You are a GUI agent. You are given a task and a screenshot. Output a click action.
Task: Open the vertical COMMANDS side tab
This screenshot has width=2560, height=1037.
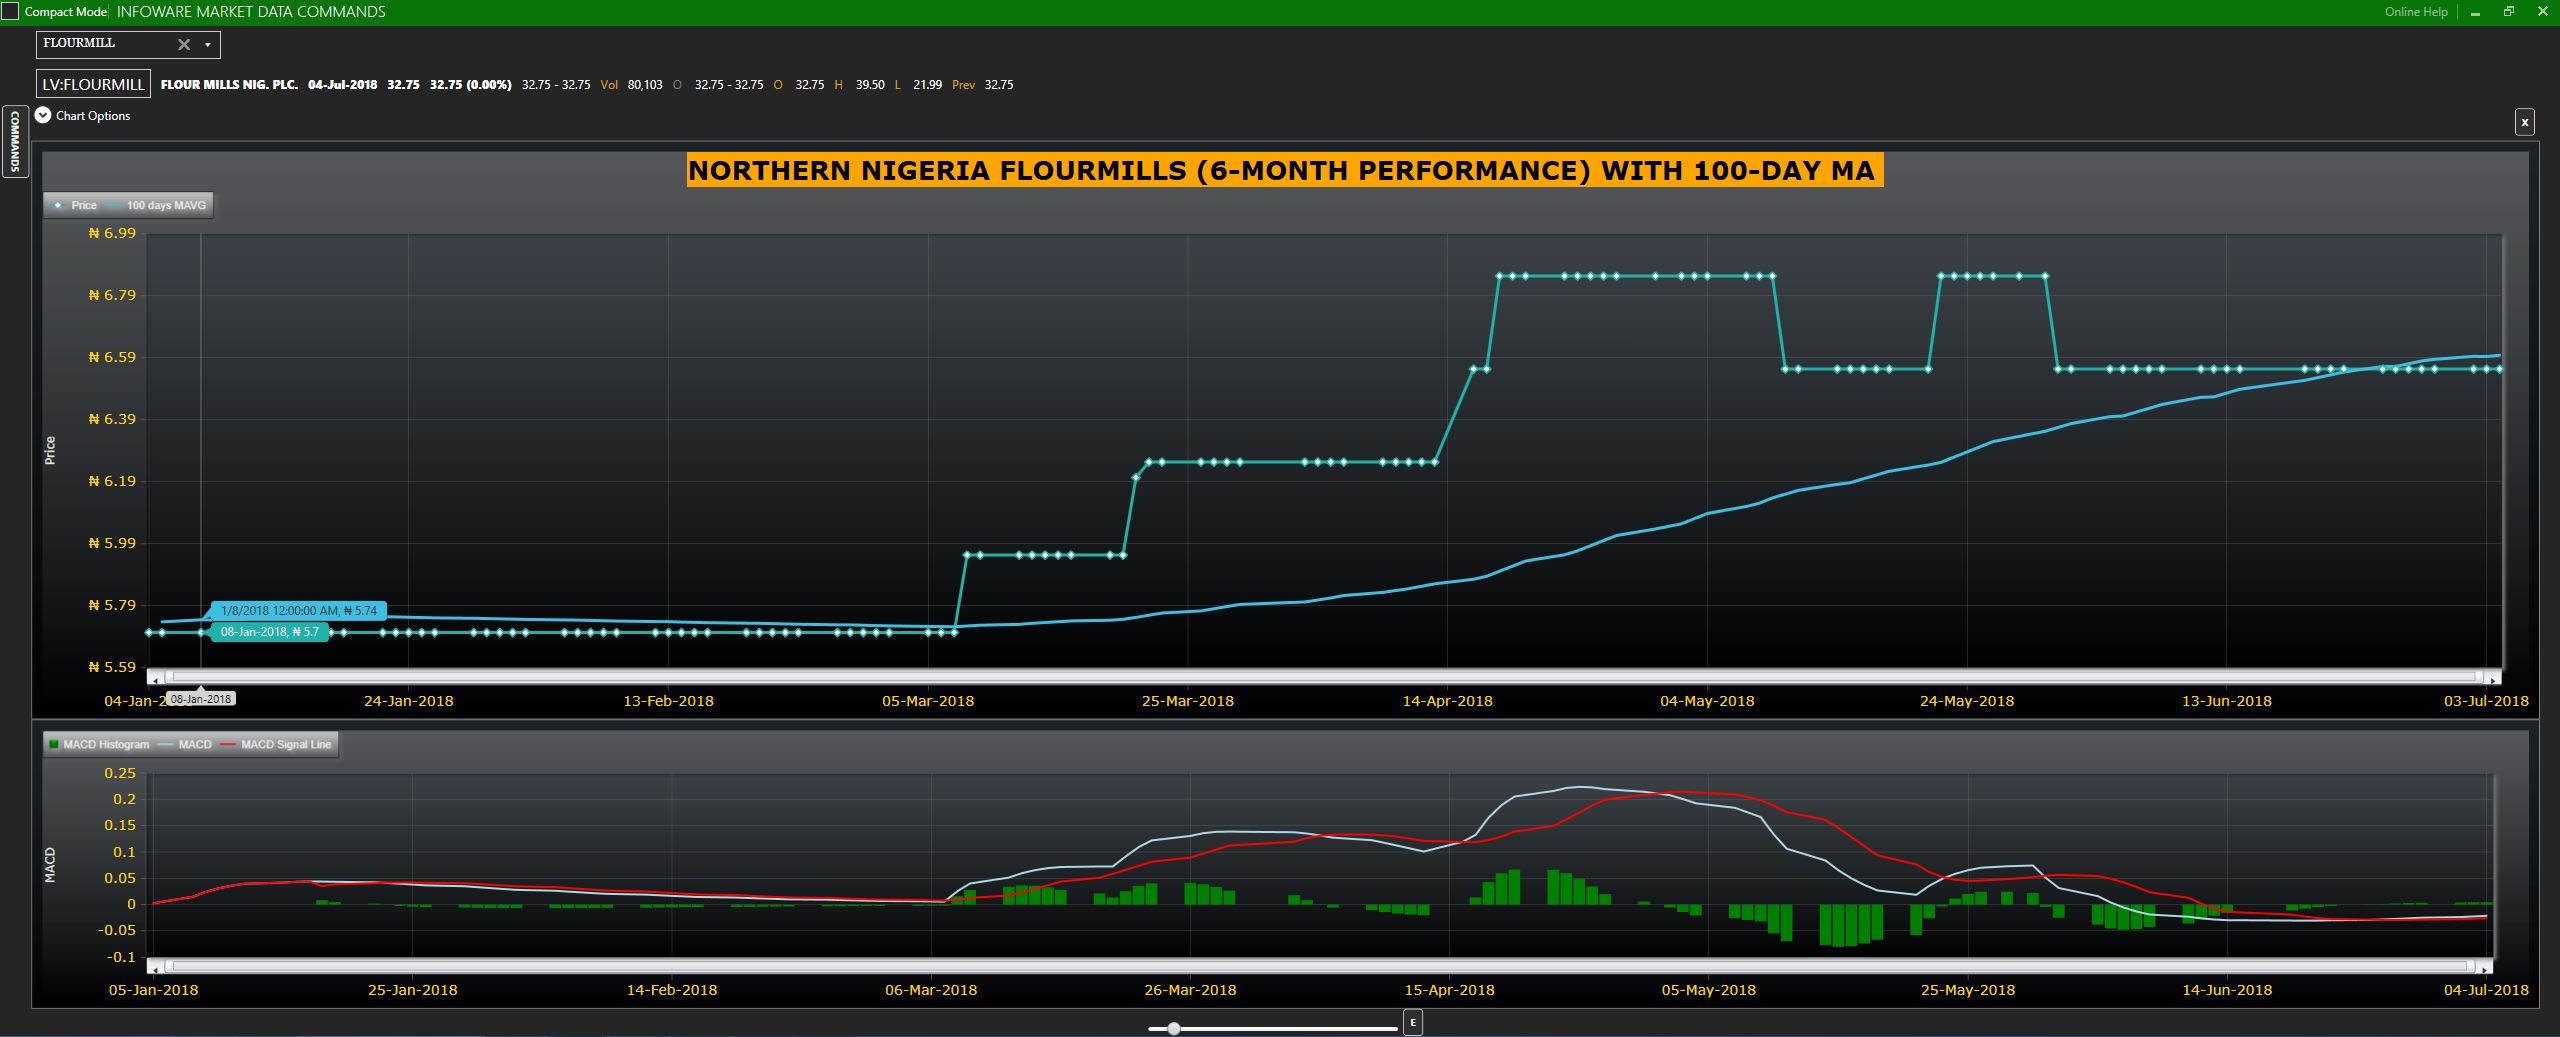(x=14, y=141)
